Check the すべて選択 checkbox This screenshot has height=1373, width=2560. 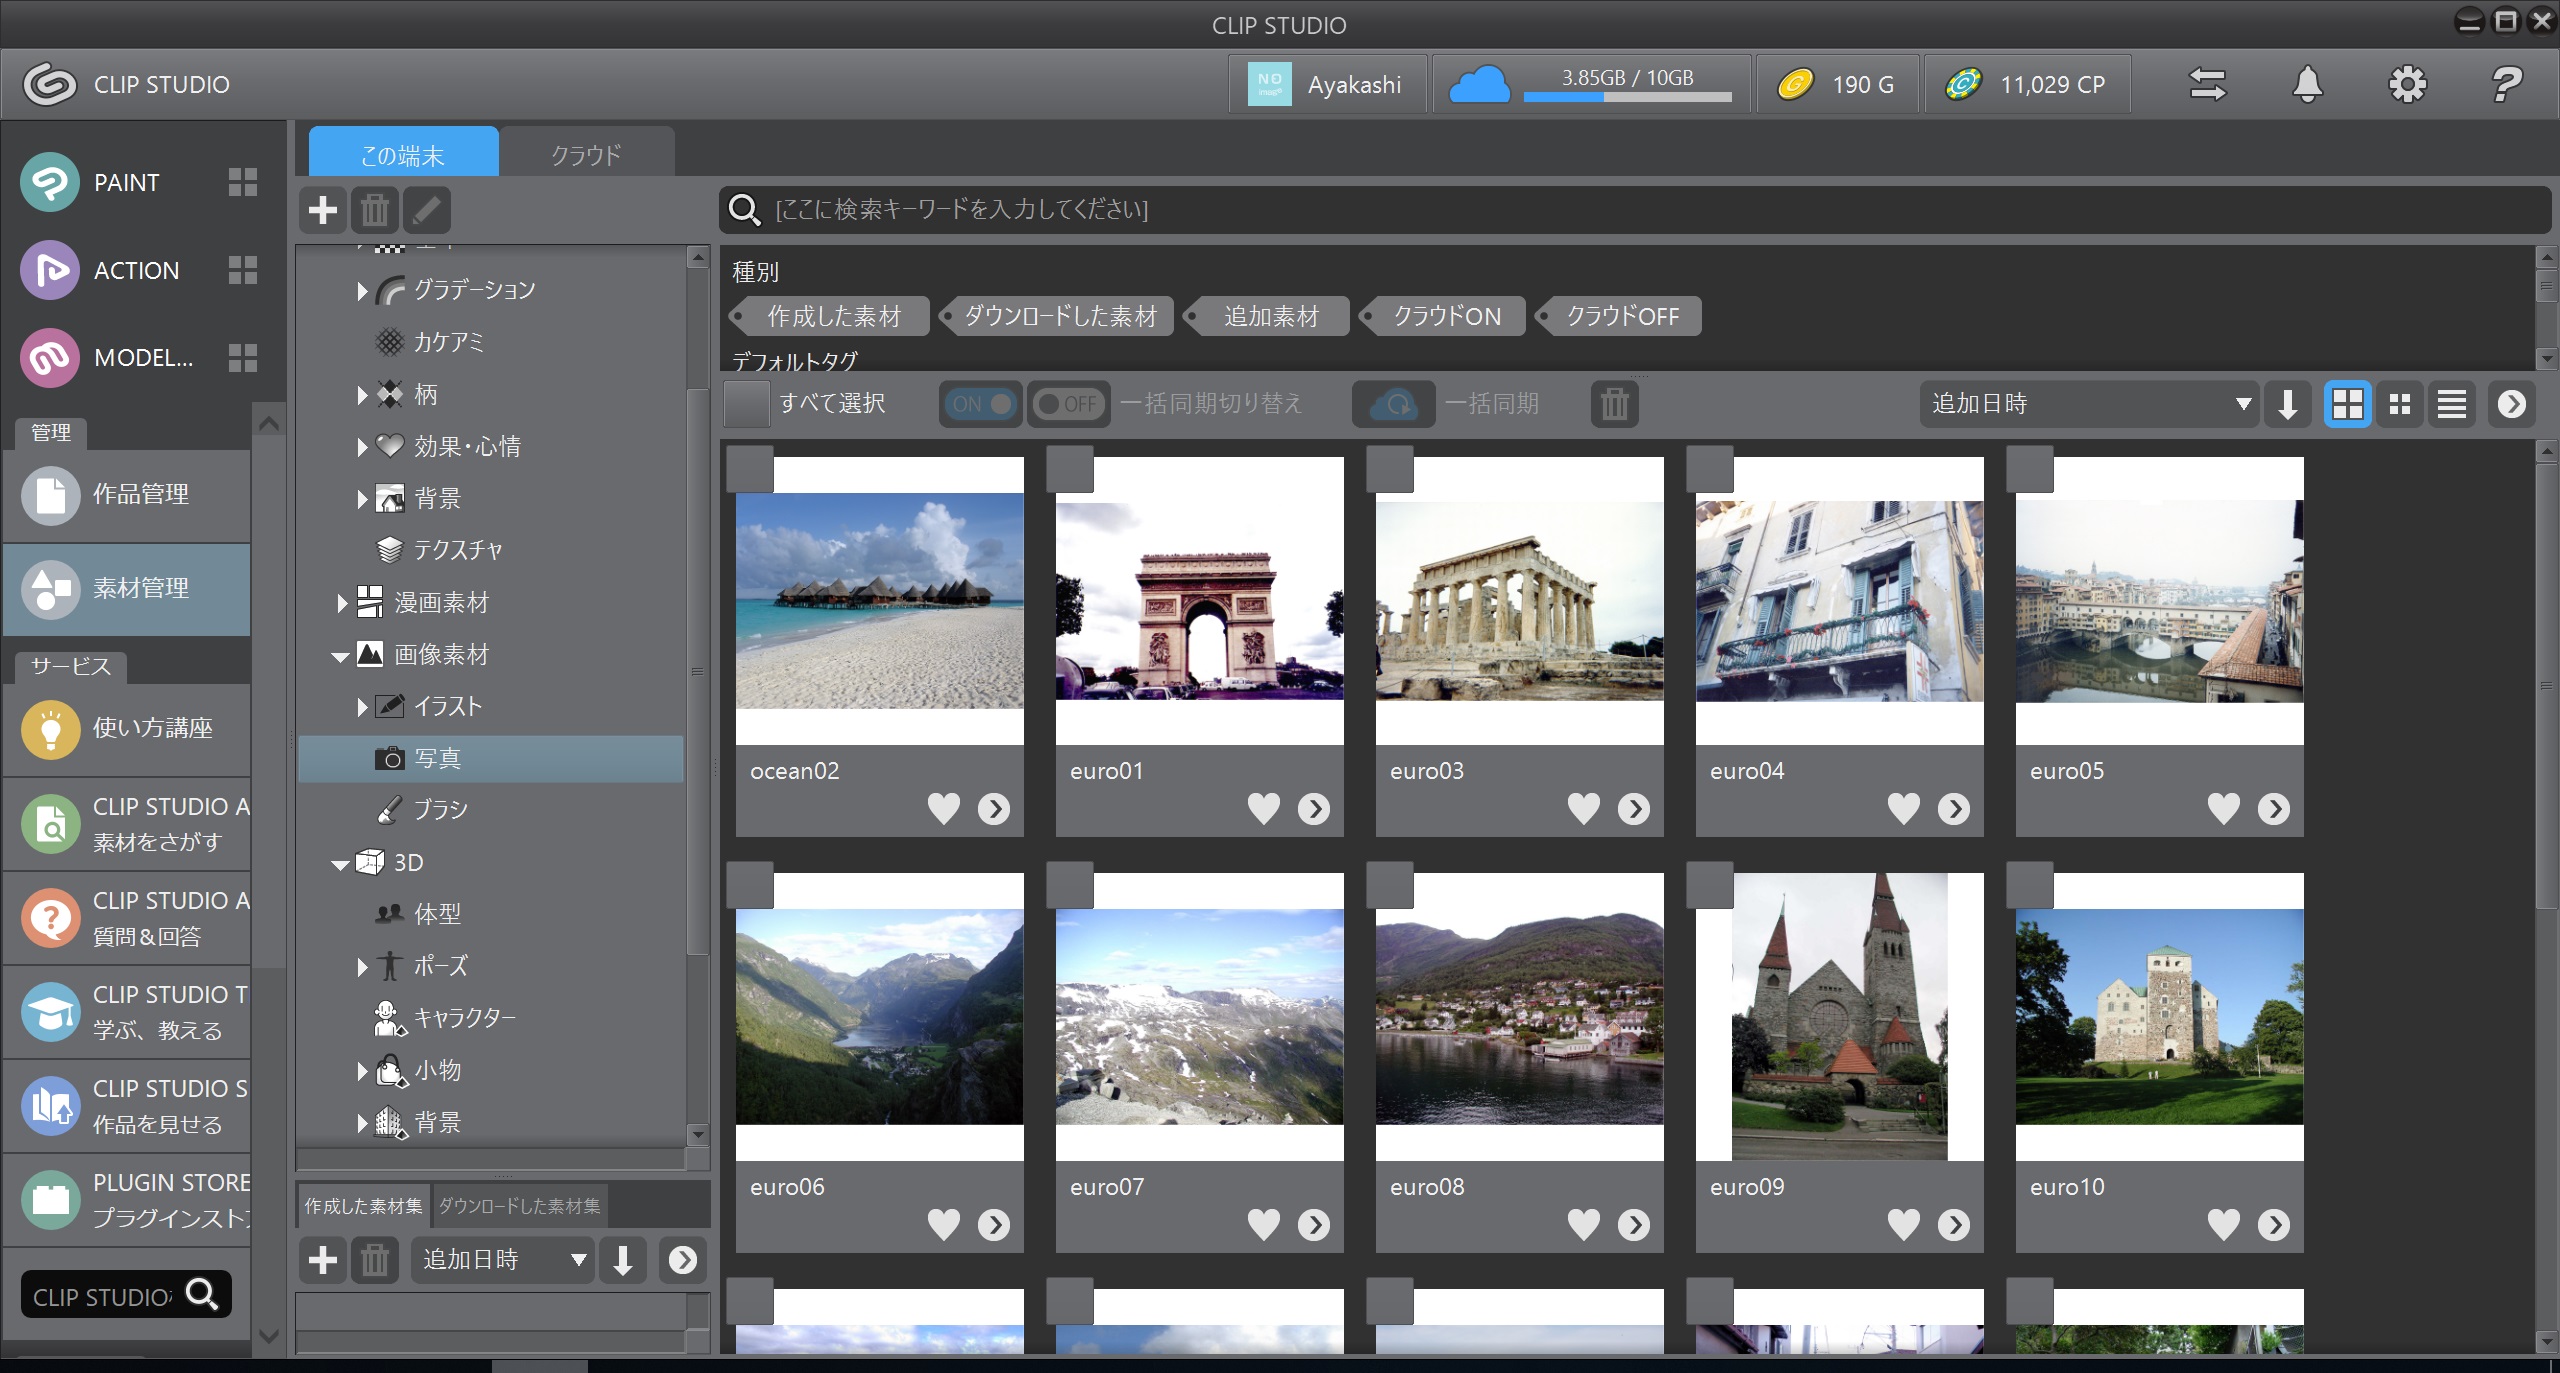(x=747, y=404)
